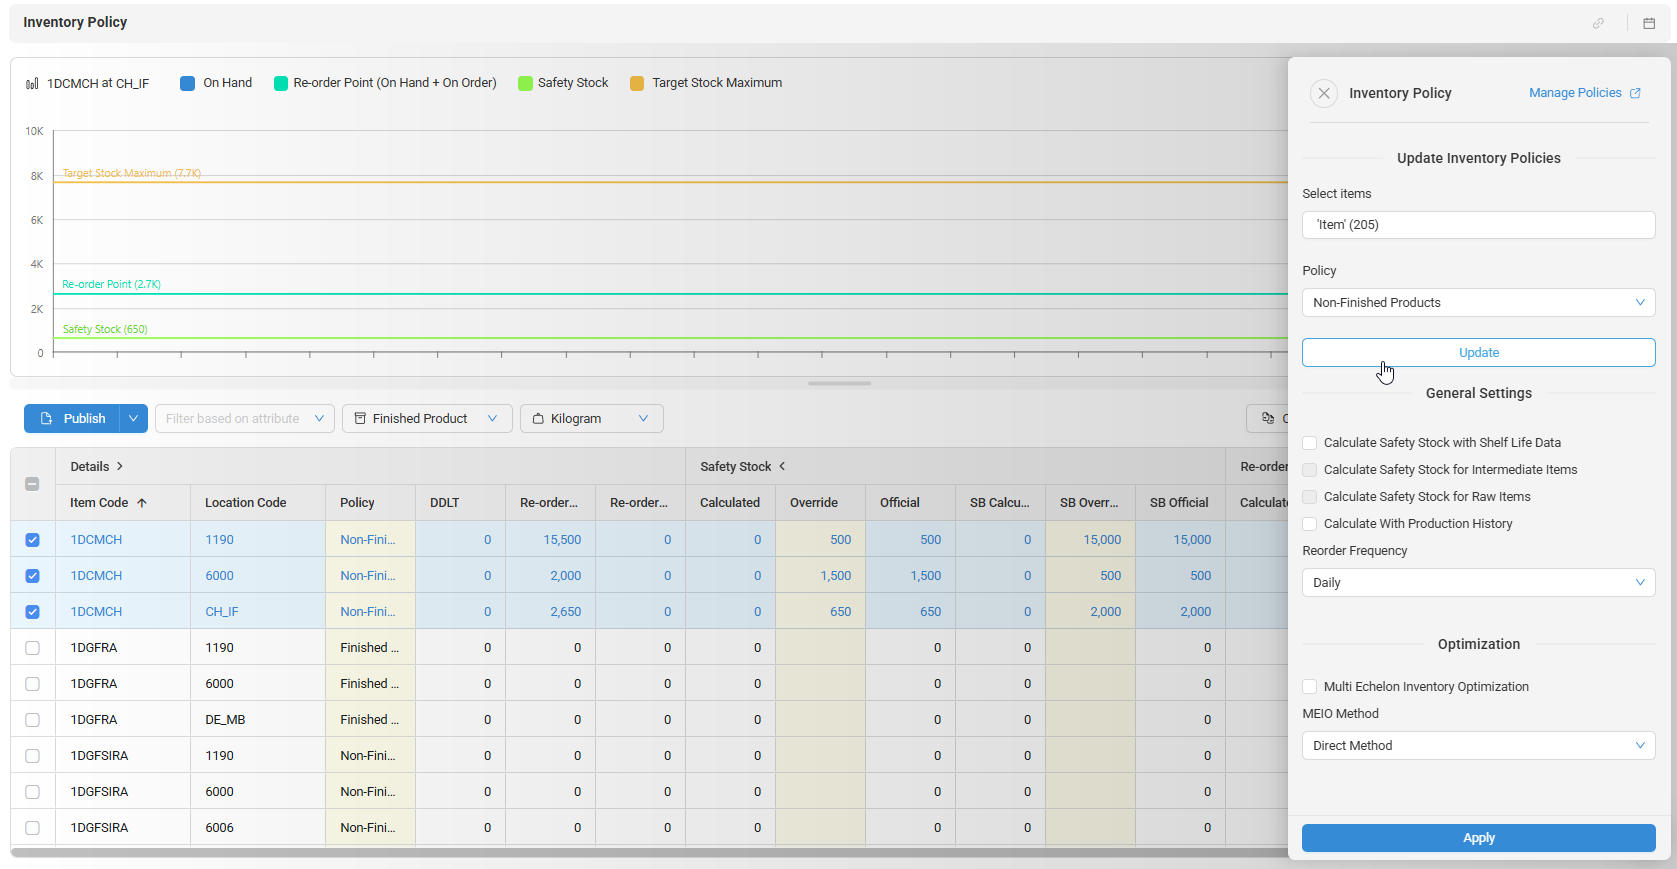Screen dimensions: 1677x869
Task: Open the calendar icon in the top-right header
Action: click(1649, 23)
